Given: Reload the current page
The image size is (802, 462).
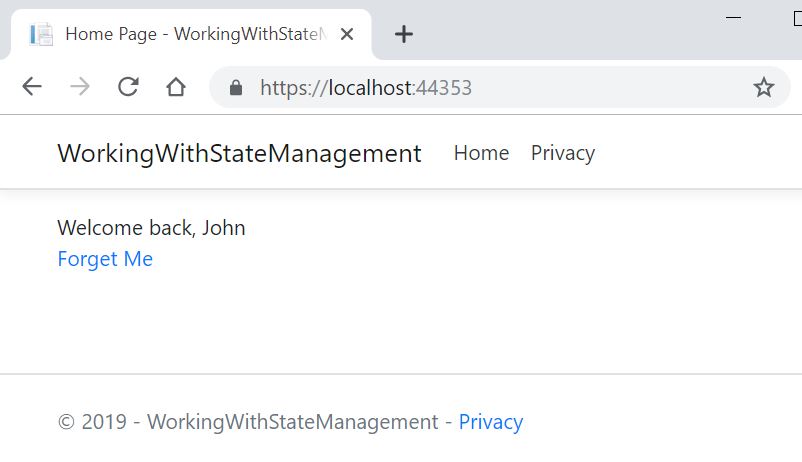Looking at the screenshot, I should coord(128,87).
